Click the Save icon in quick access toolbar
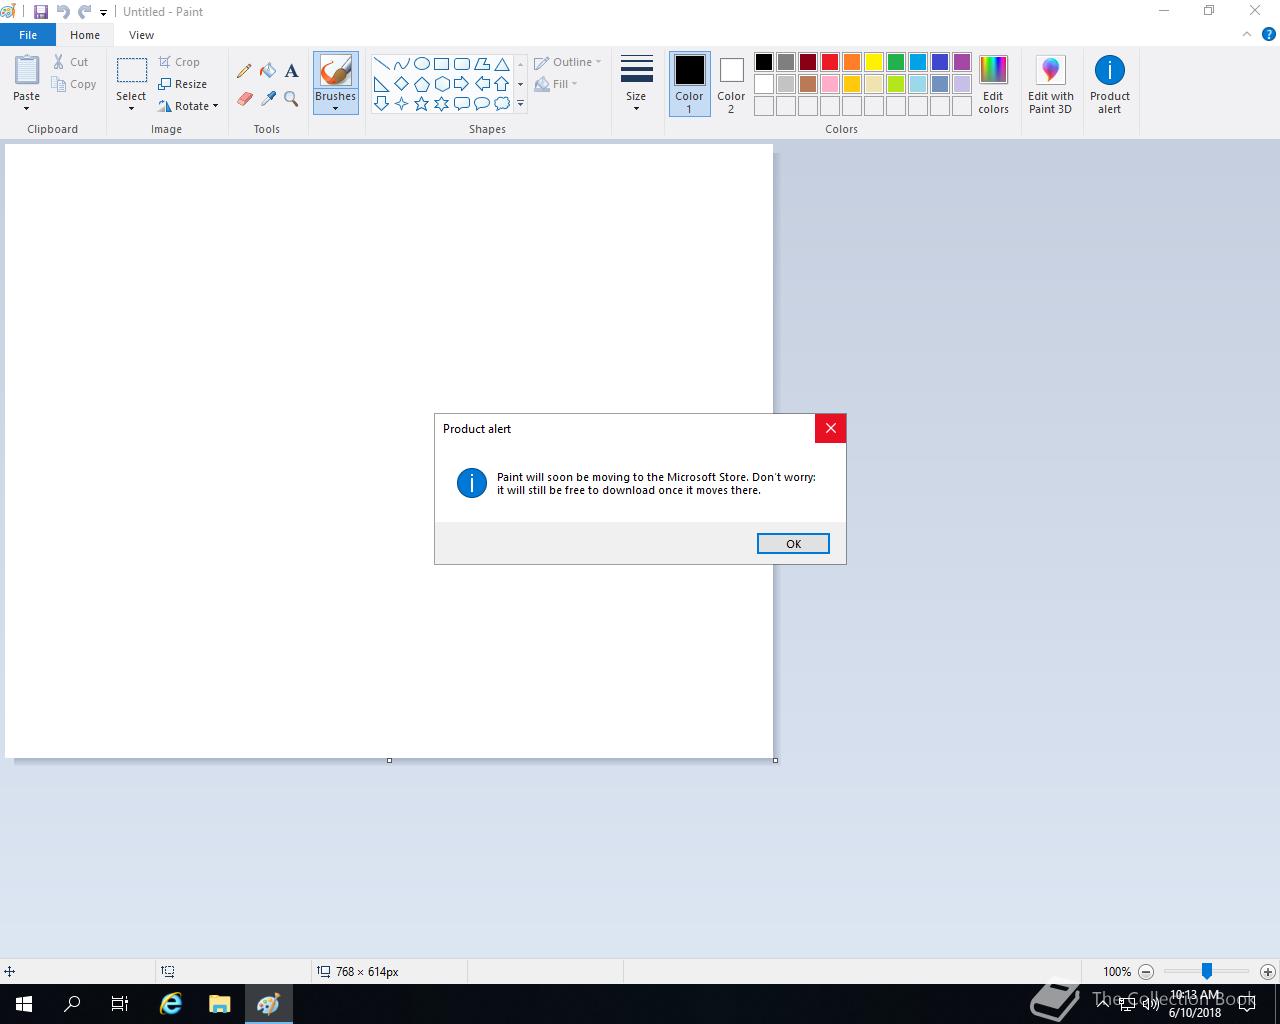1280x1024 pixels. pyautogui.click(x=41, y=12)
